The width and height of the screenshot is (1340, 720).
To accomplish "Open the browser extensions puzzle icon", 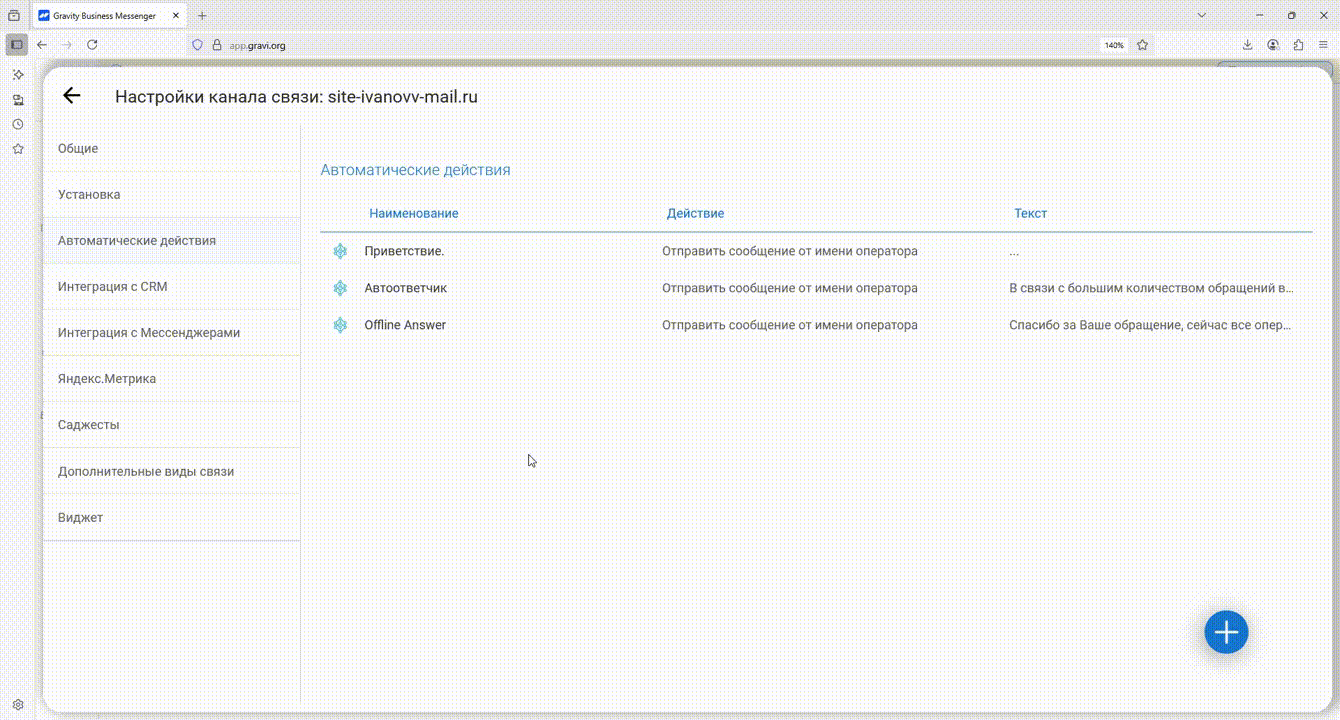I will [x=1298, y=45].
